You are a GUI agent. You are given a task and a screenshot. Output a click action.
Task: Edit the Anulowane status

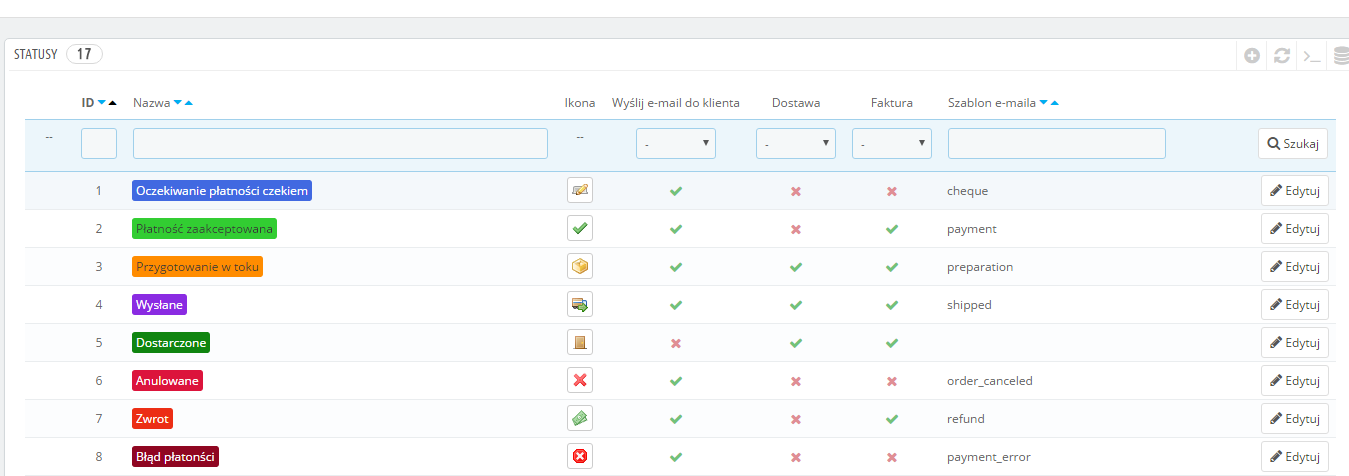point(1294,381)
